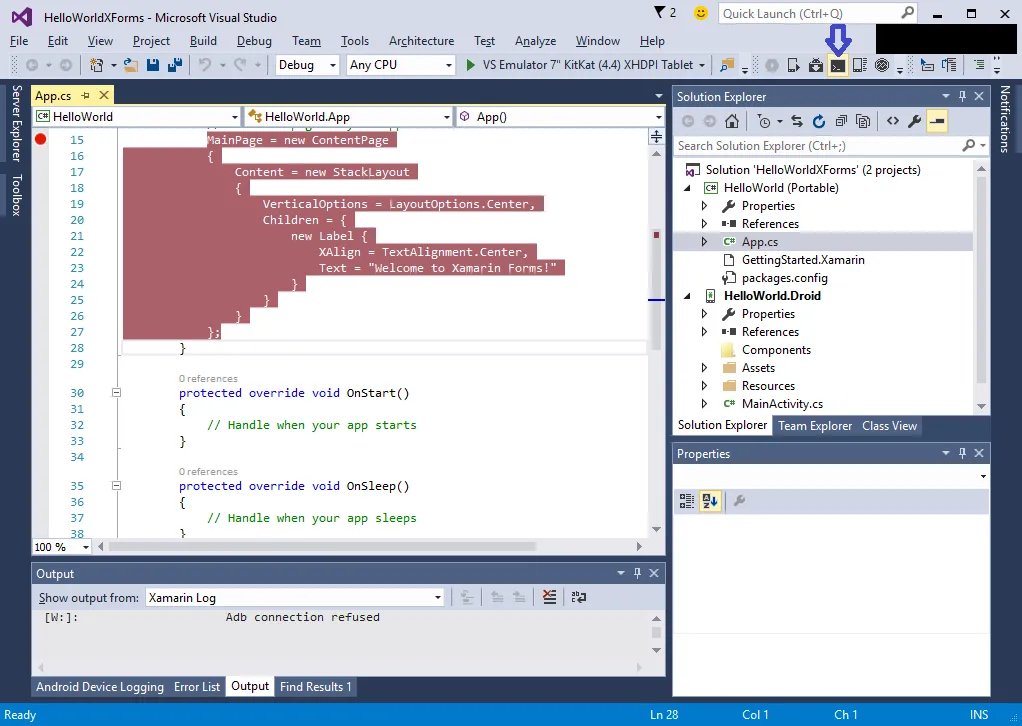Image resolution: width=1022 pixels, height=726 pixels.
Task: Collapse the HelloWorld.Droid project node
Action: [x=687, y=296]
